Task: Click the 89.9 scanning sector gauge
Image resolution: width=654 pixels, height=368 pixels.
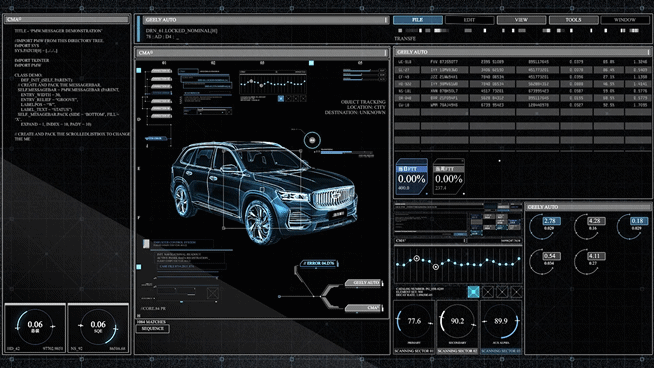Action: click(x=501, y=321)
